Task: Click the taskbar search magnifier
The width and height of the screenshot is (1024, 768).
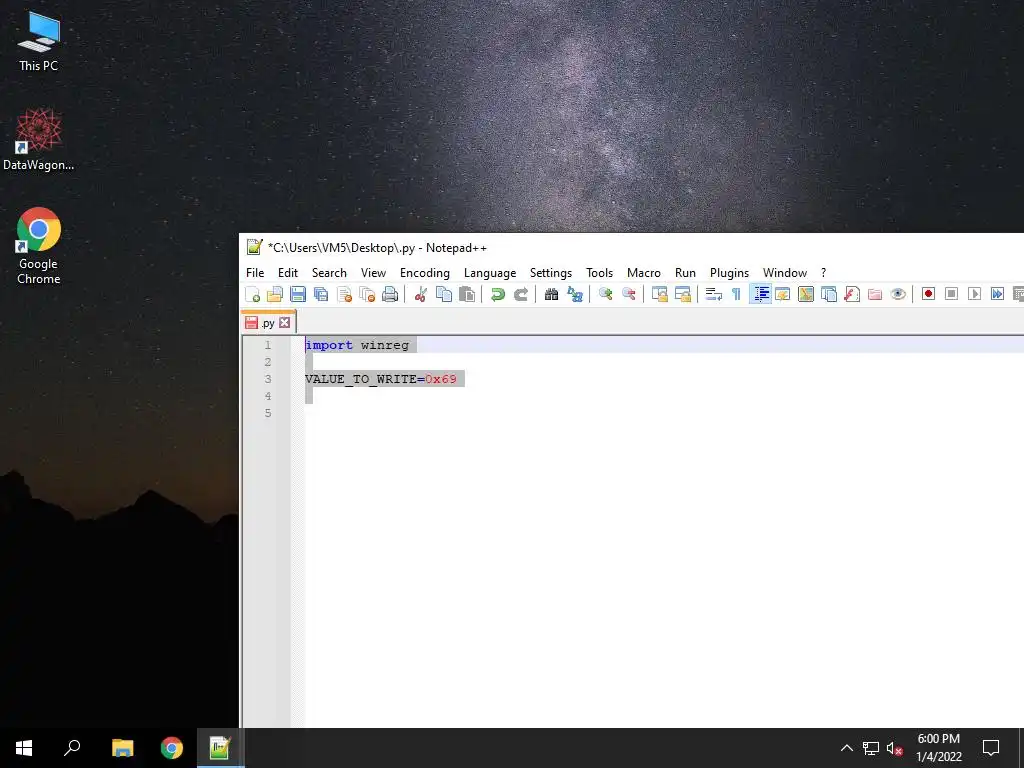Action: click(72, 748)
